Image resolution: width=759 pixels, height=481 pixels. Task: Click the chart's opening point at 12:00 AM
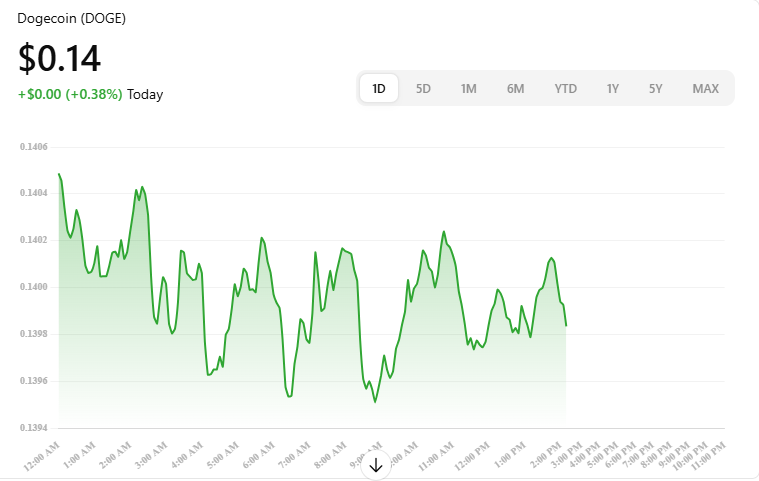pos(59,174)
